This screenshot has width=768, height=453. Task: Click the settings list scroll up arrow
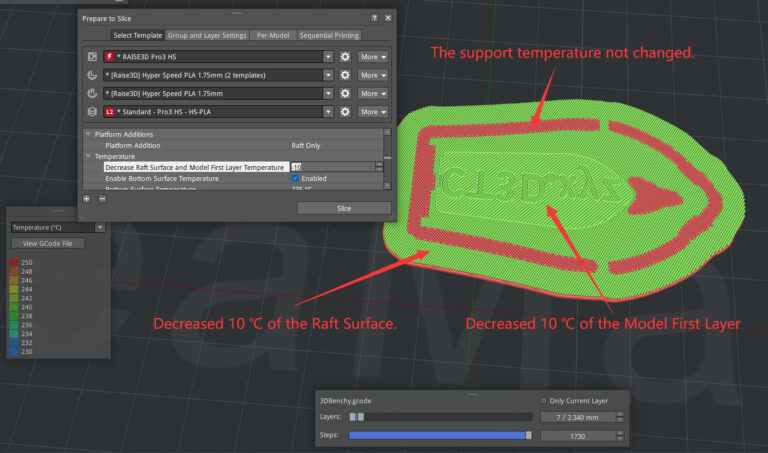coord(387,132)
